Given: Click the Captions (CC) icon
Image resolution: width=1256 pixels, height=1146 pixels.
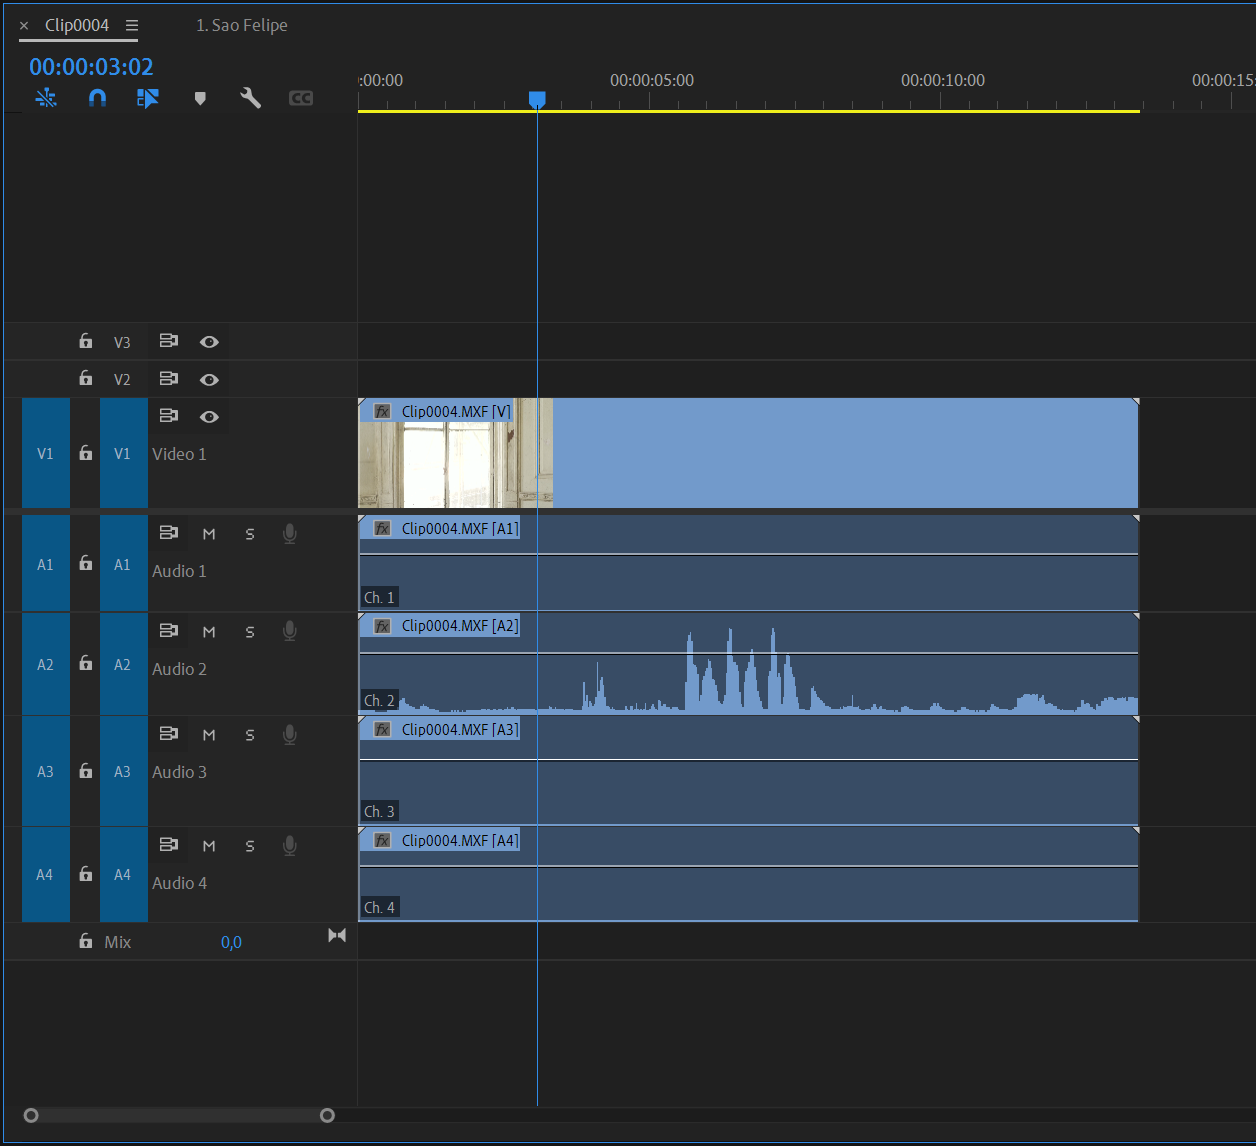Looking at the screenshot, I should (x=300, y=97).
